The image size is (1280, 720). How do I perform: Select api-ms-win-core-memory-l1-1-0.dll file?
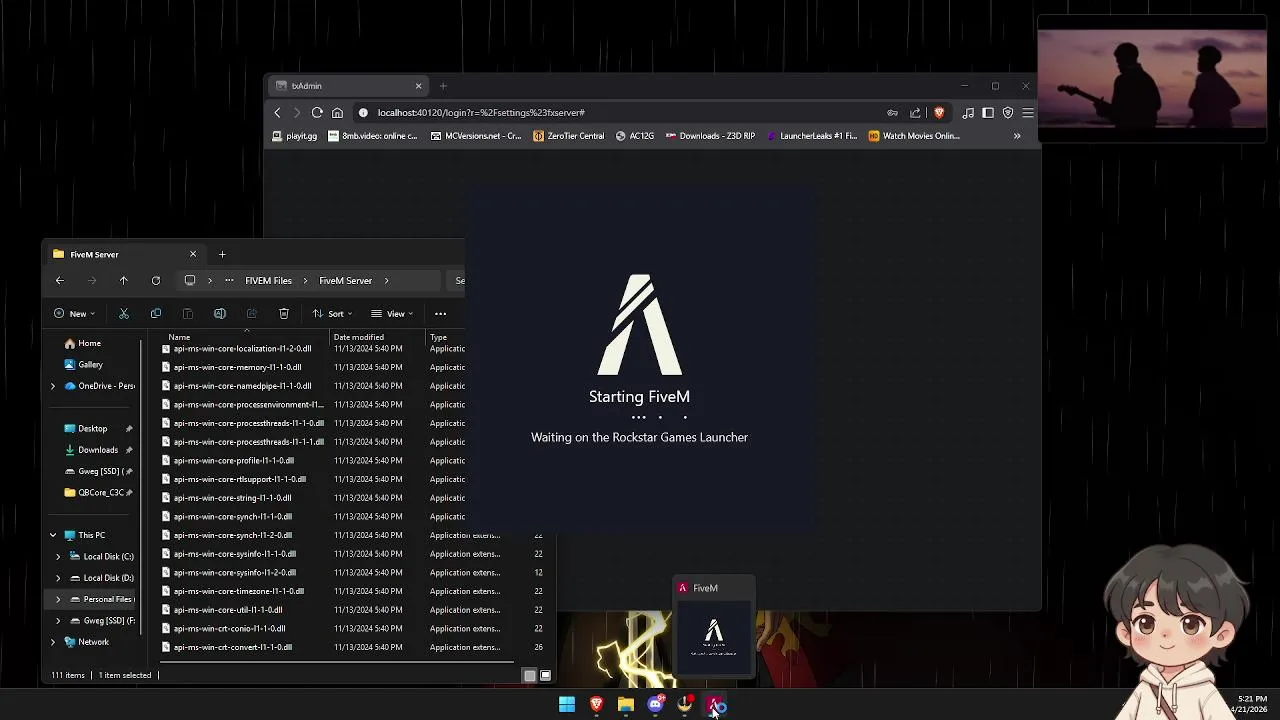(x=237, y=368)
